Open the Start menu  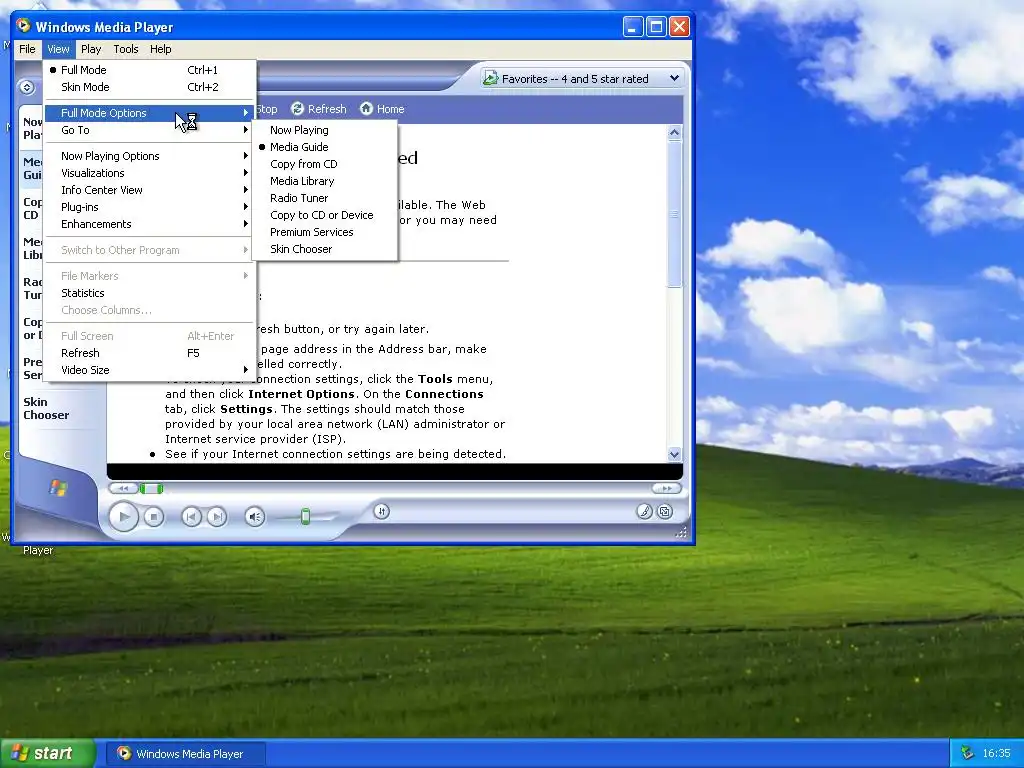click(46, 753)
